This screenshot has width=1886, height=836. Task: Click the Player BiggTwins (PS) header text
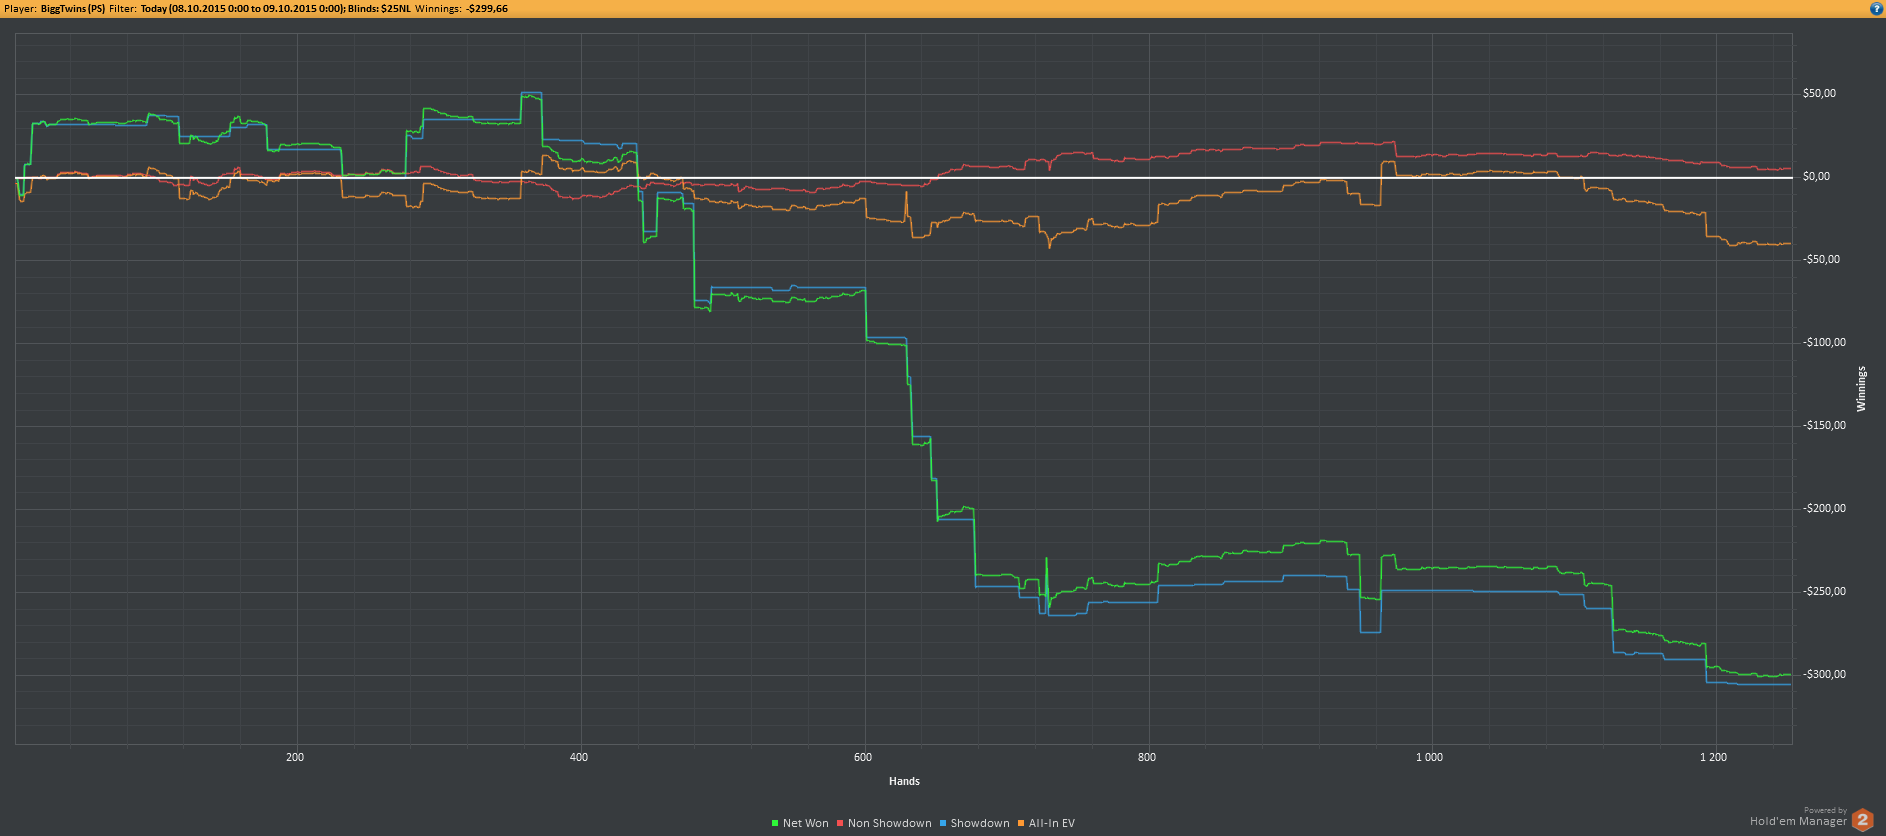pyautogui.click(x=55, y=8)
